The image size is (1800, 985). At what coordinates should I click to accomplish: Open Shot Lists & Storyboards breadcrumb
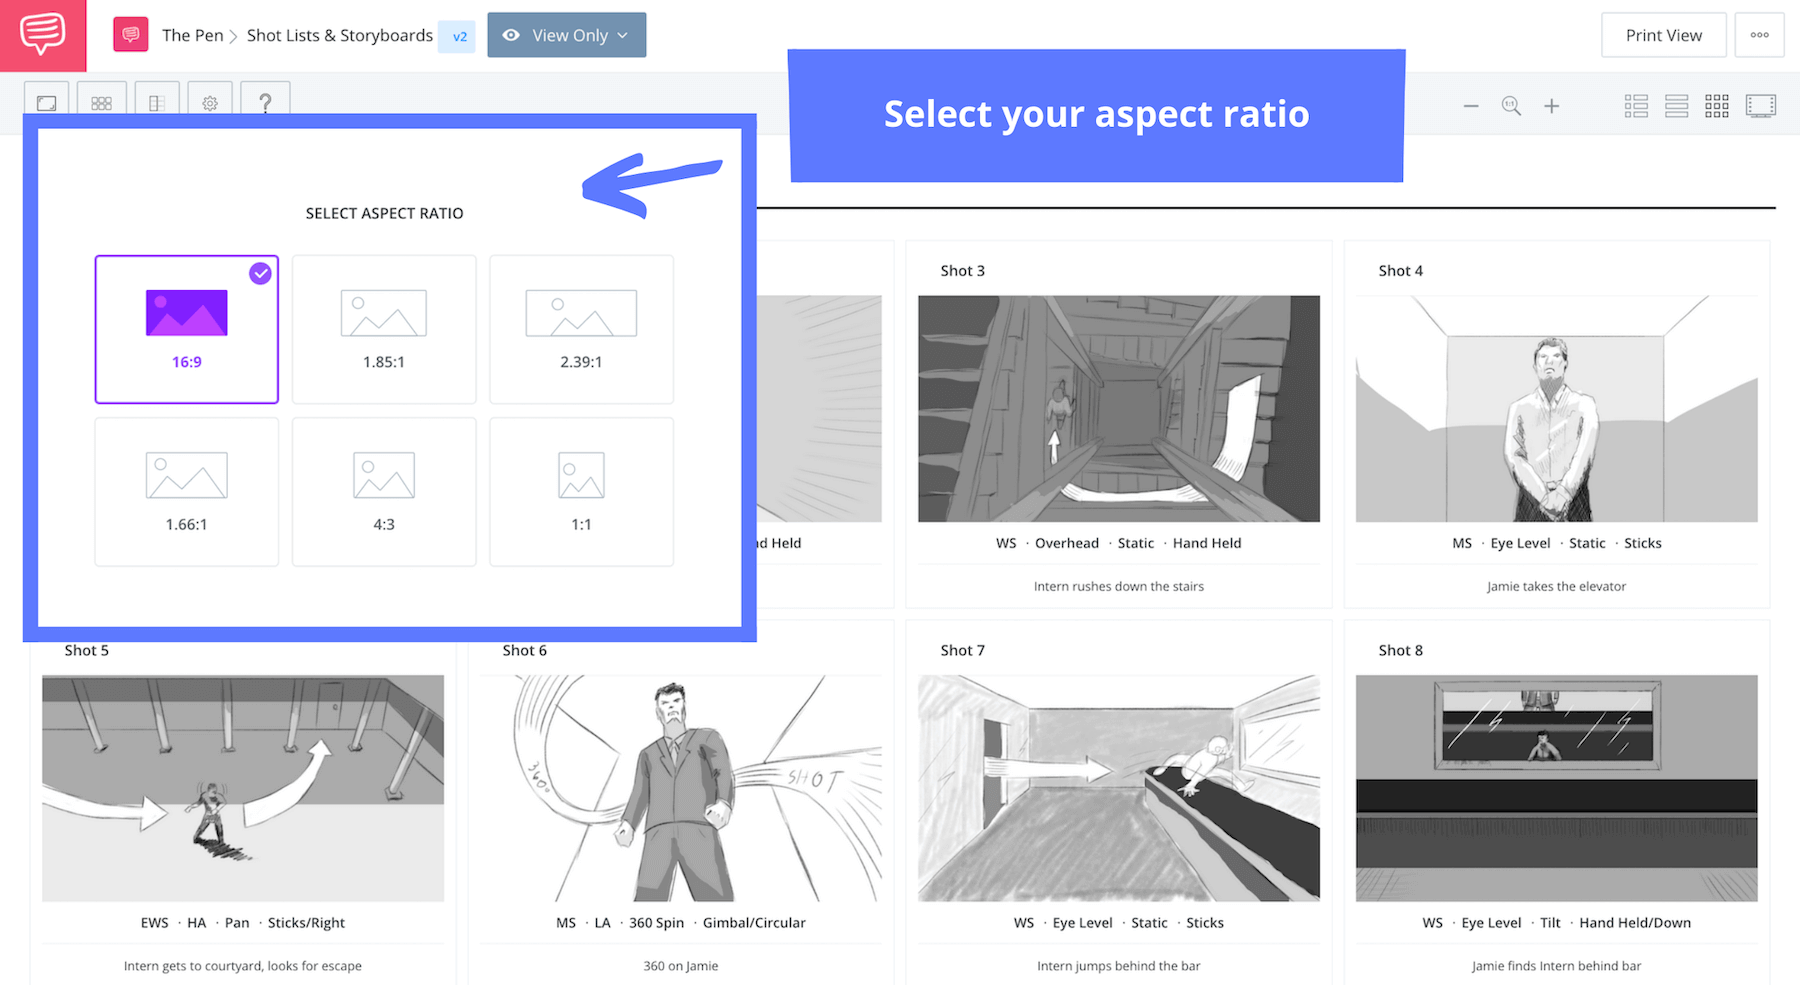[x=340, y=35]
